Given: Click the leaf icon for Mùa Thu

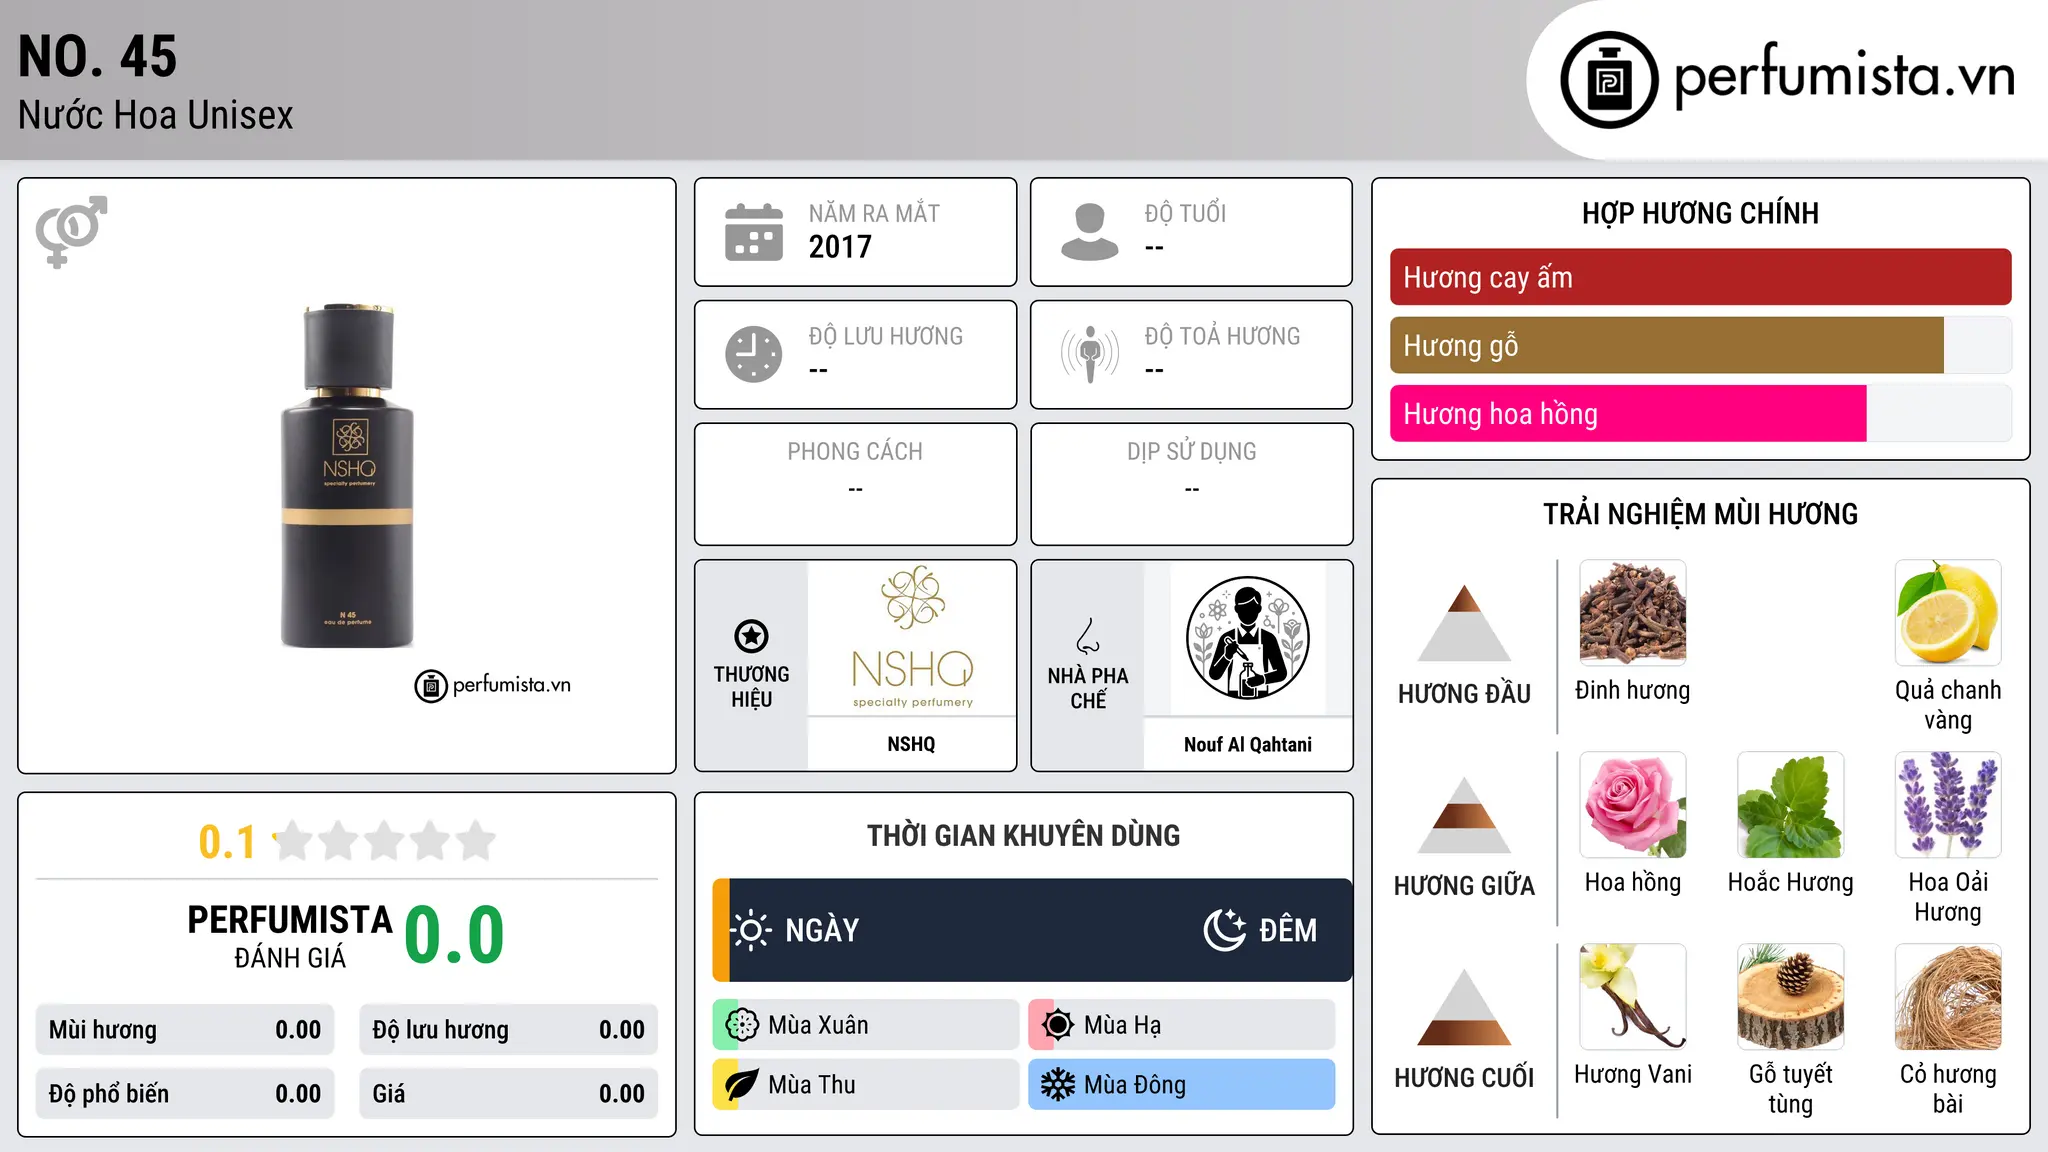Looking at the screenshot, I should (742, 1085).
